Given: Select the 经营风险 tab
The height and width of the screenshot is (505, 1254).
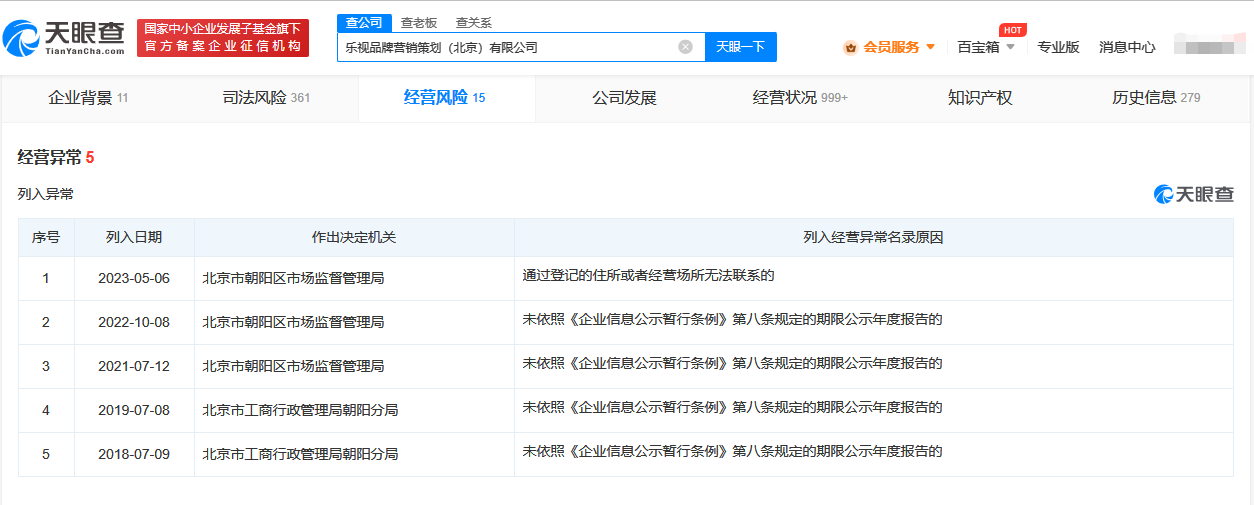Looking at the screenshot, I should click(x=445, y=98).
